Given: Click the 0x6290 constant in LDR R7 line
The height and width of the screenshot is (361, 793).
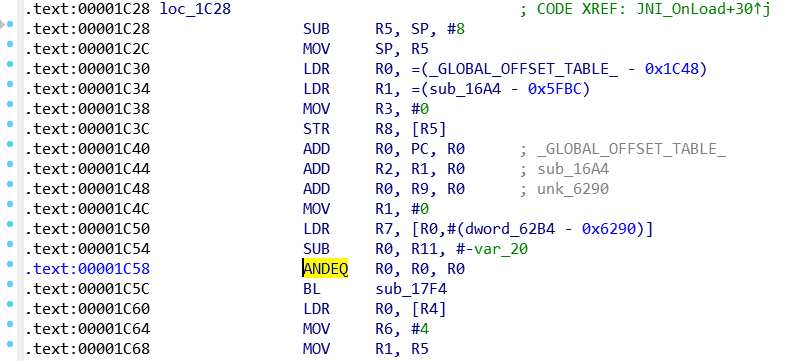Looking at the screenshot, I should pos(609,229).
